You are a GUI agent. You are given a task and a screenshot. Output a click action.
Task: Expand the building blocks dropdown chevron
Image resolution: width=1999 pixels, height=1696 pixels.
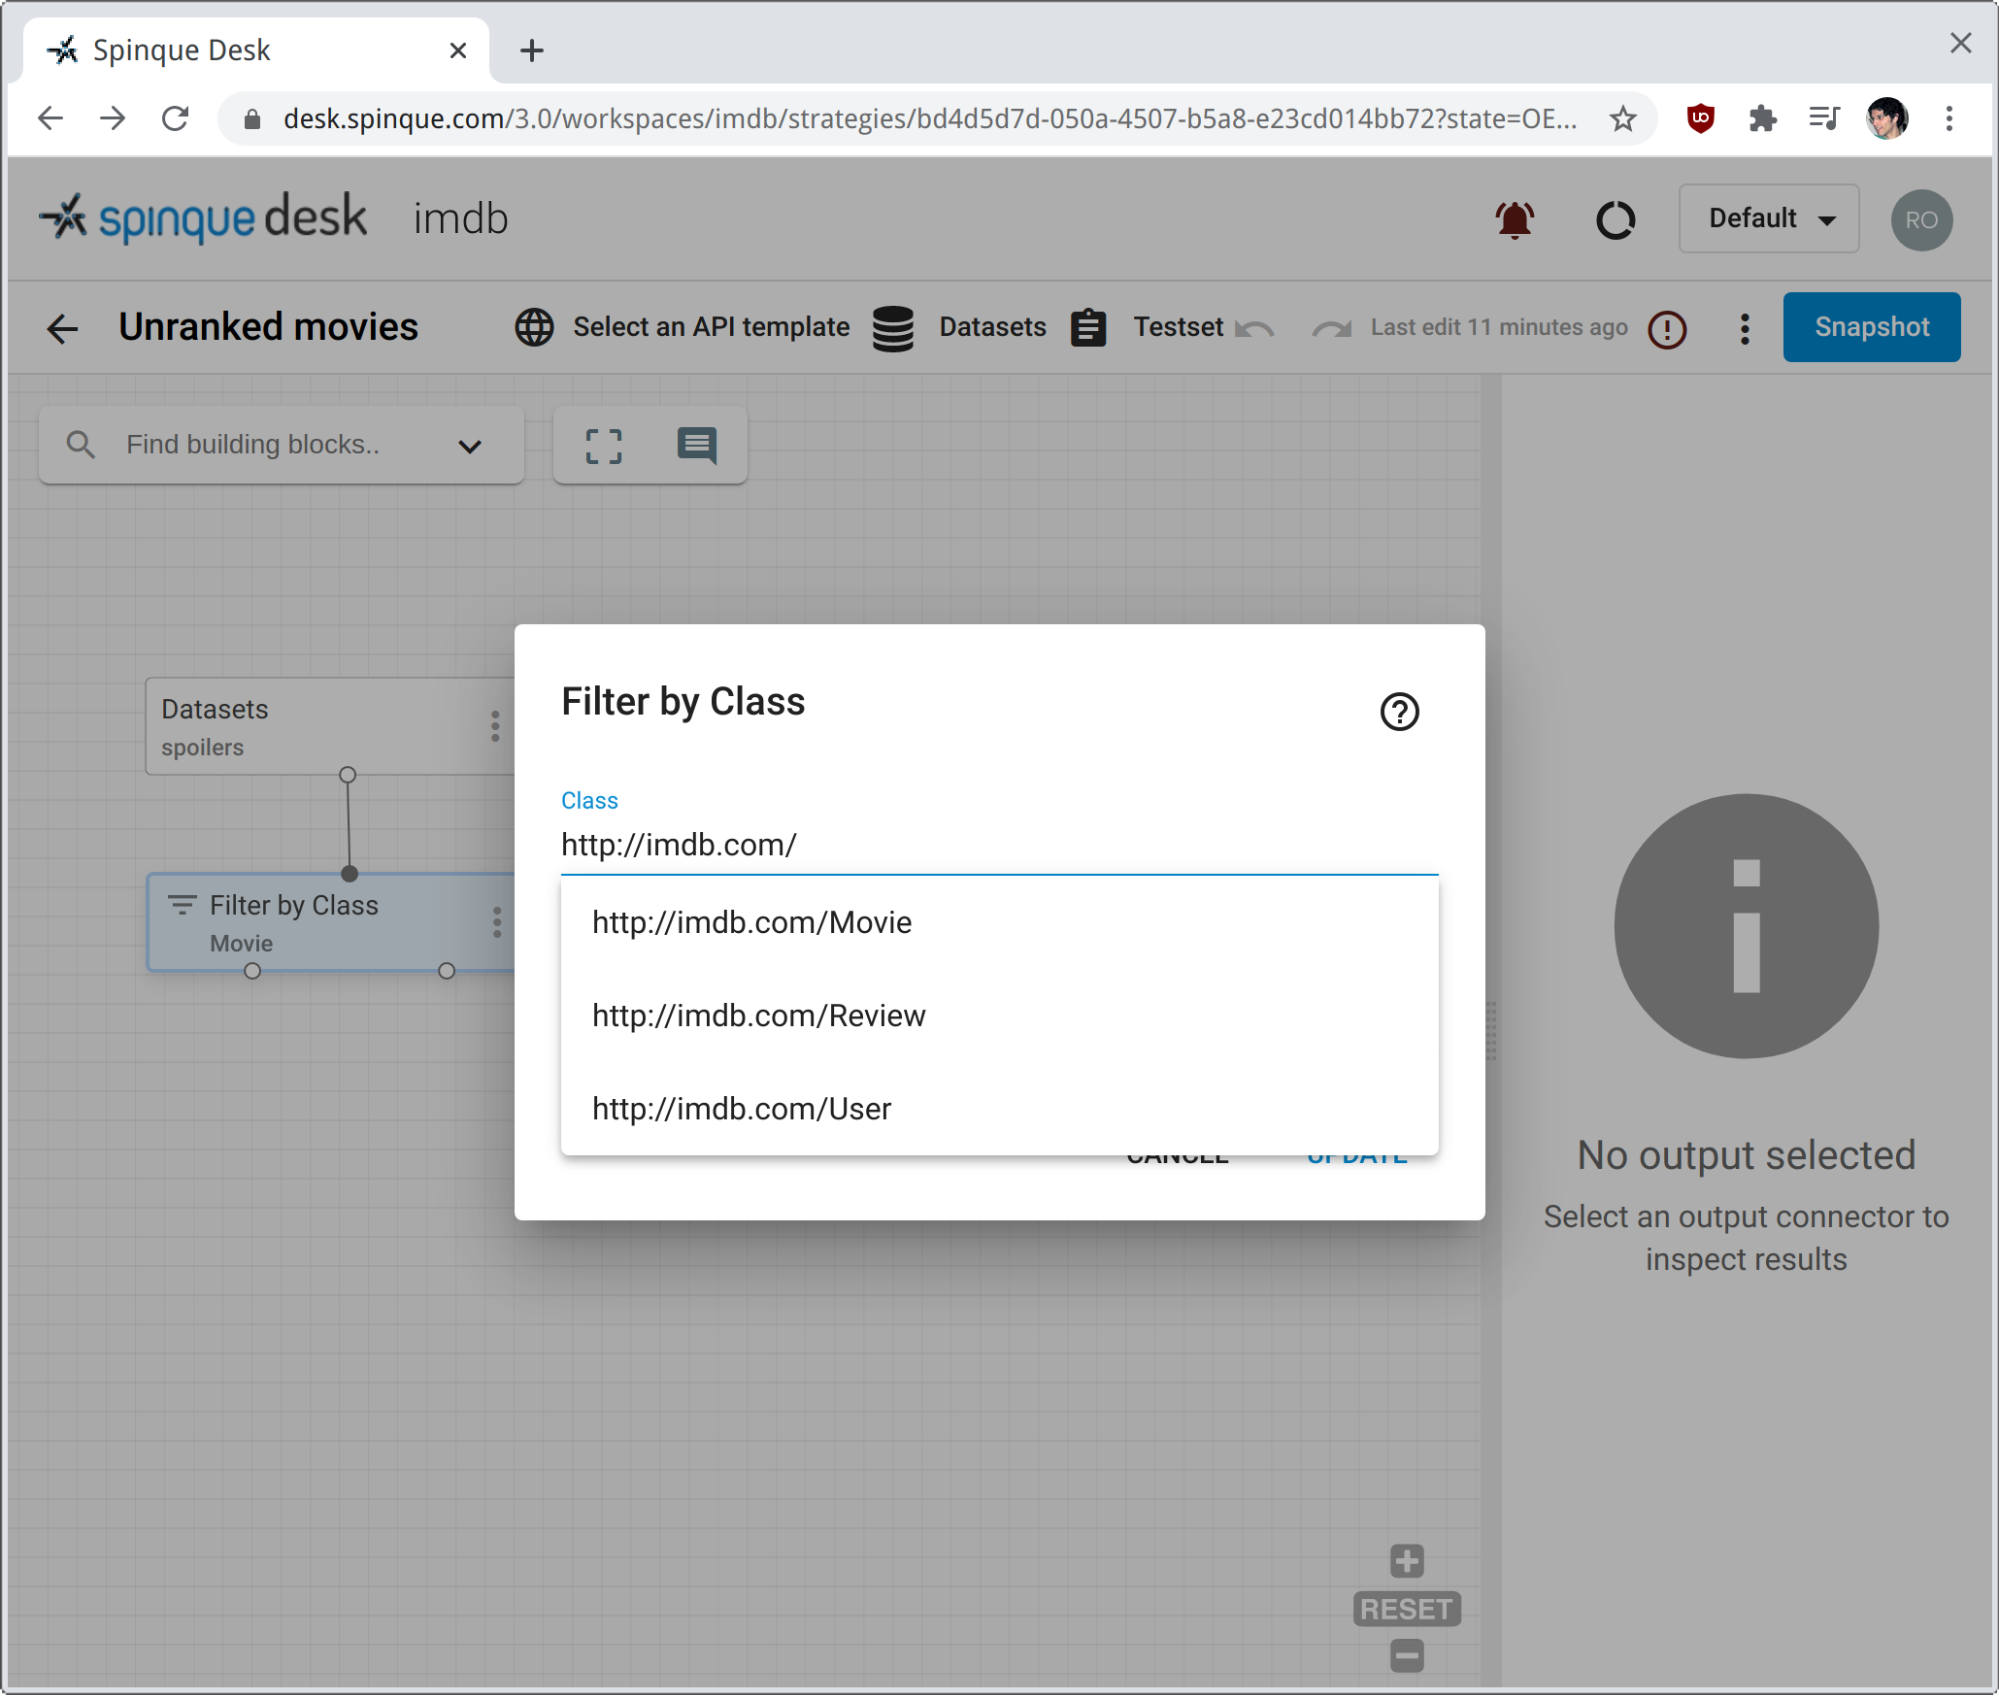470,446
